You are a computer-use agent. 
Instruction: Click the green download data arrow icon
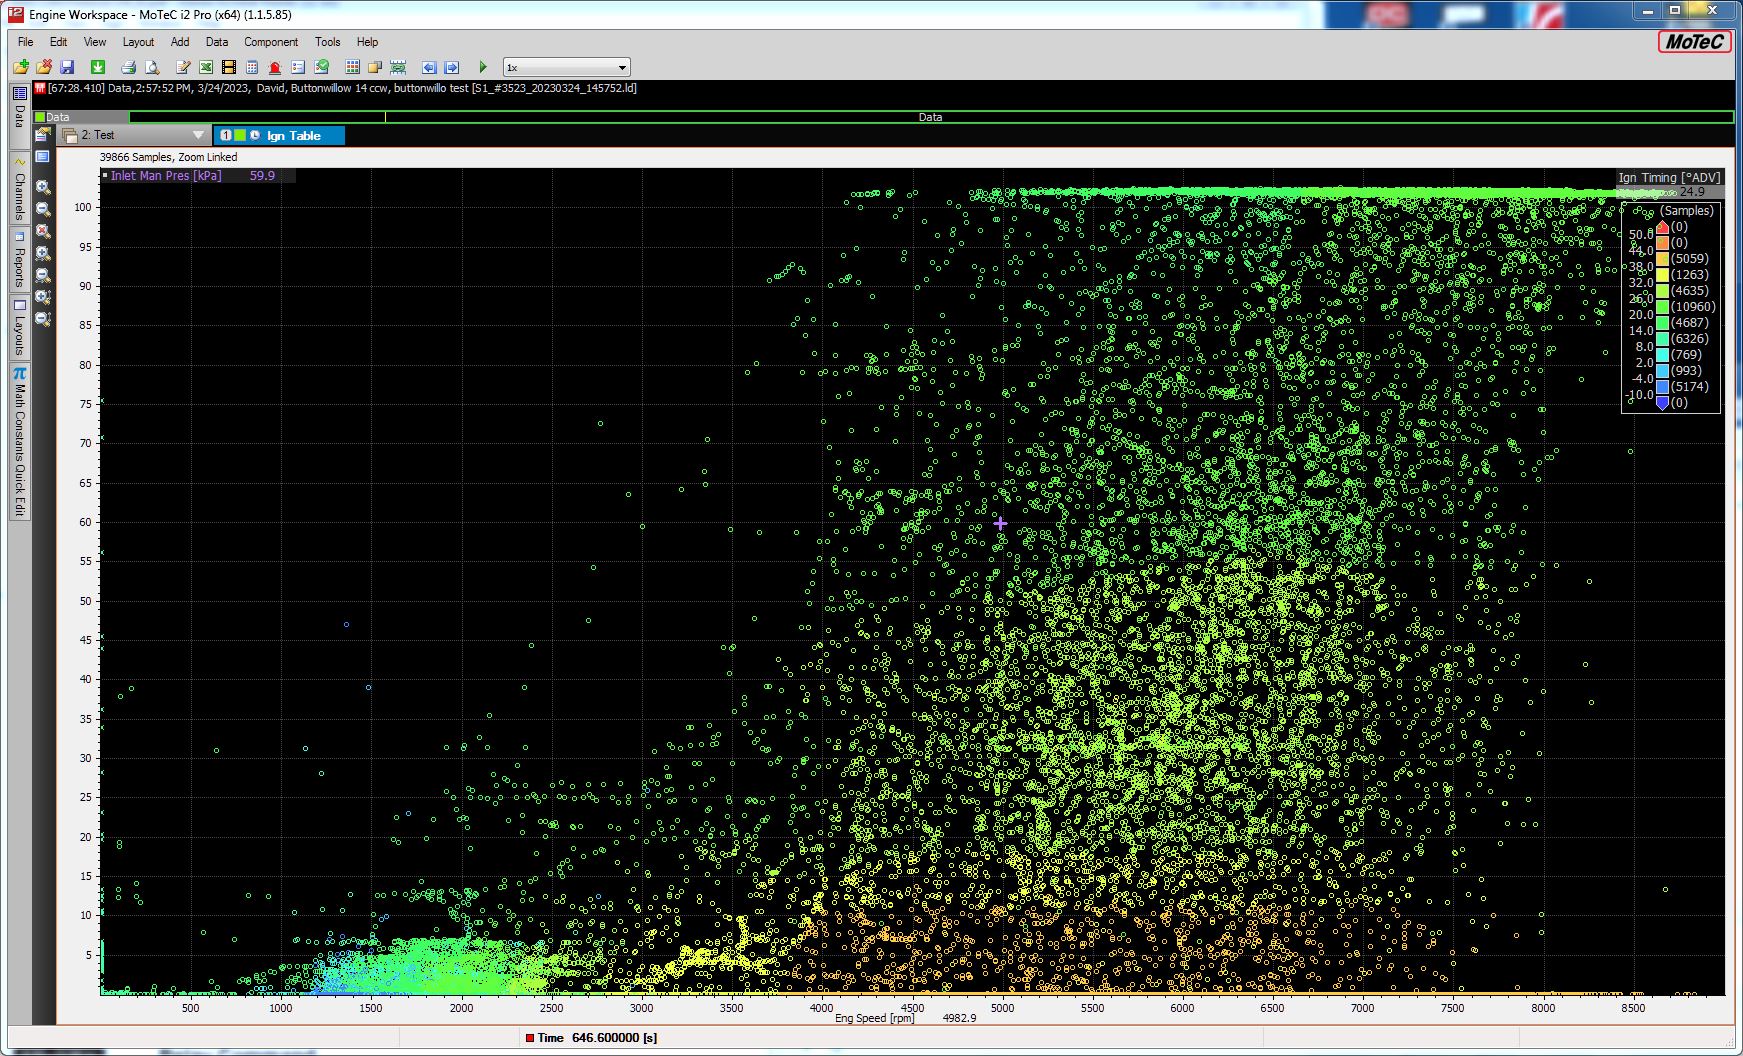pos(98,67)
